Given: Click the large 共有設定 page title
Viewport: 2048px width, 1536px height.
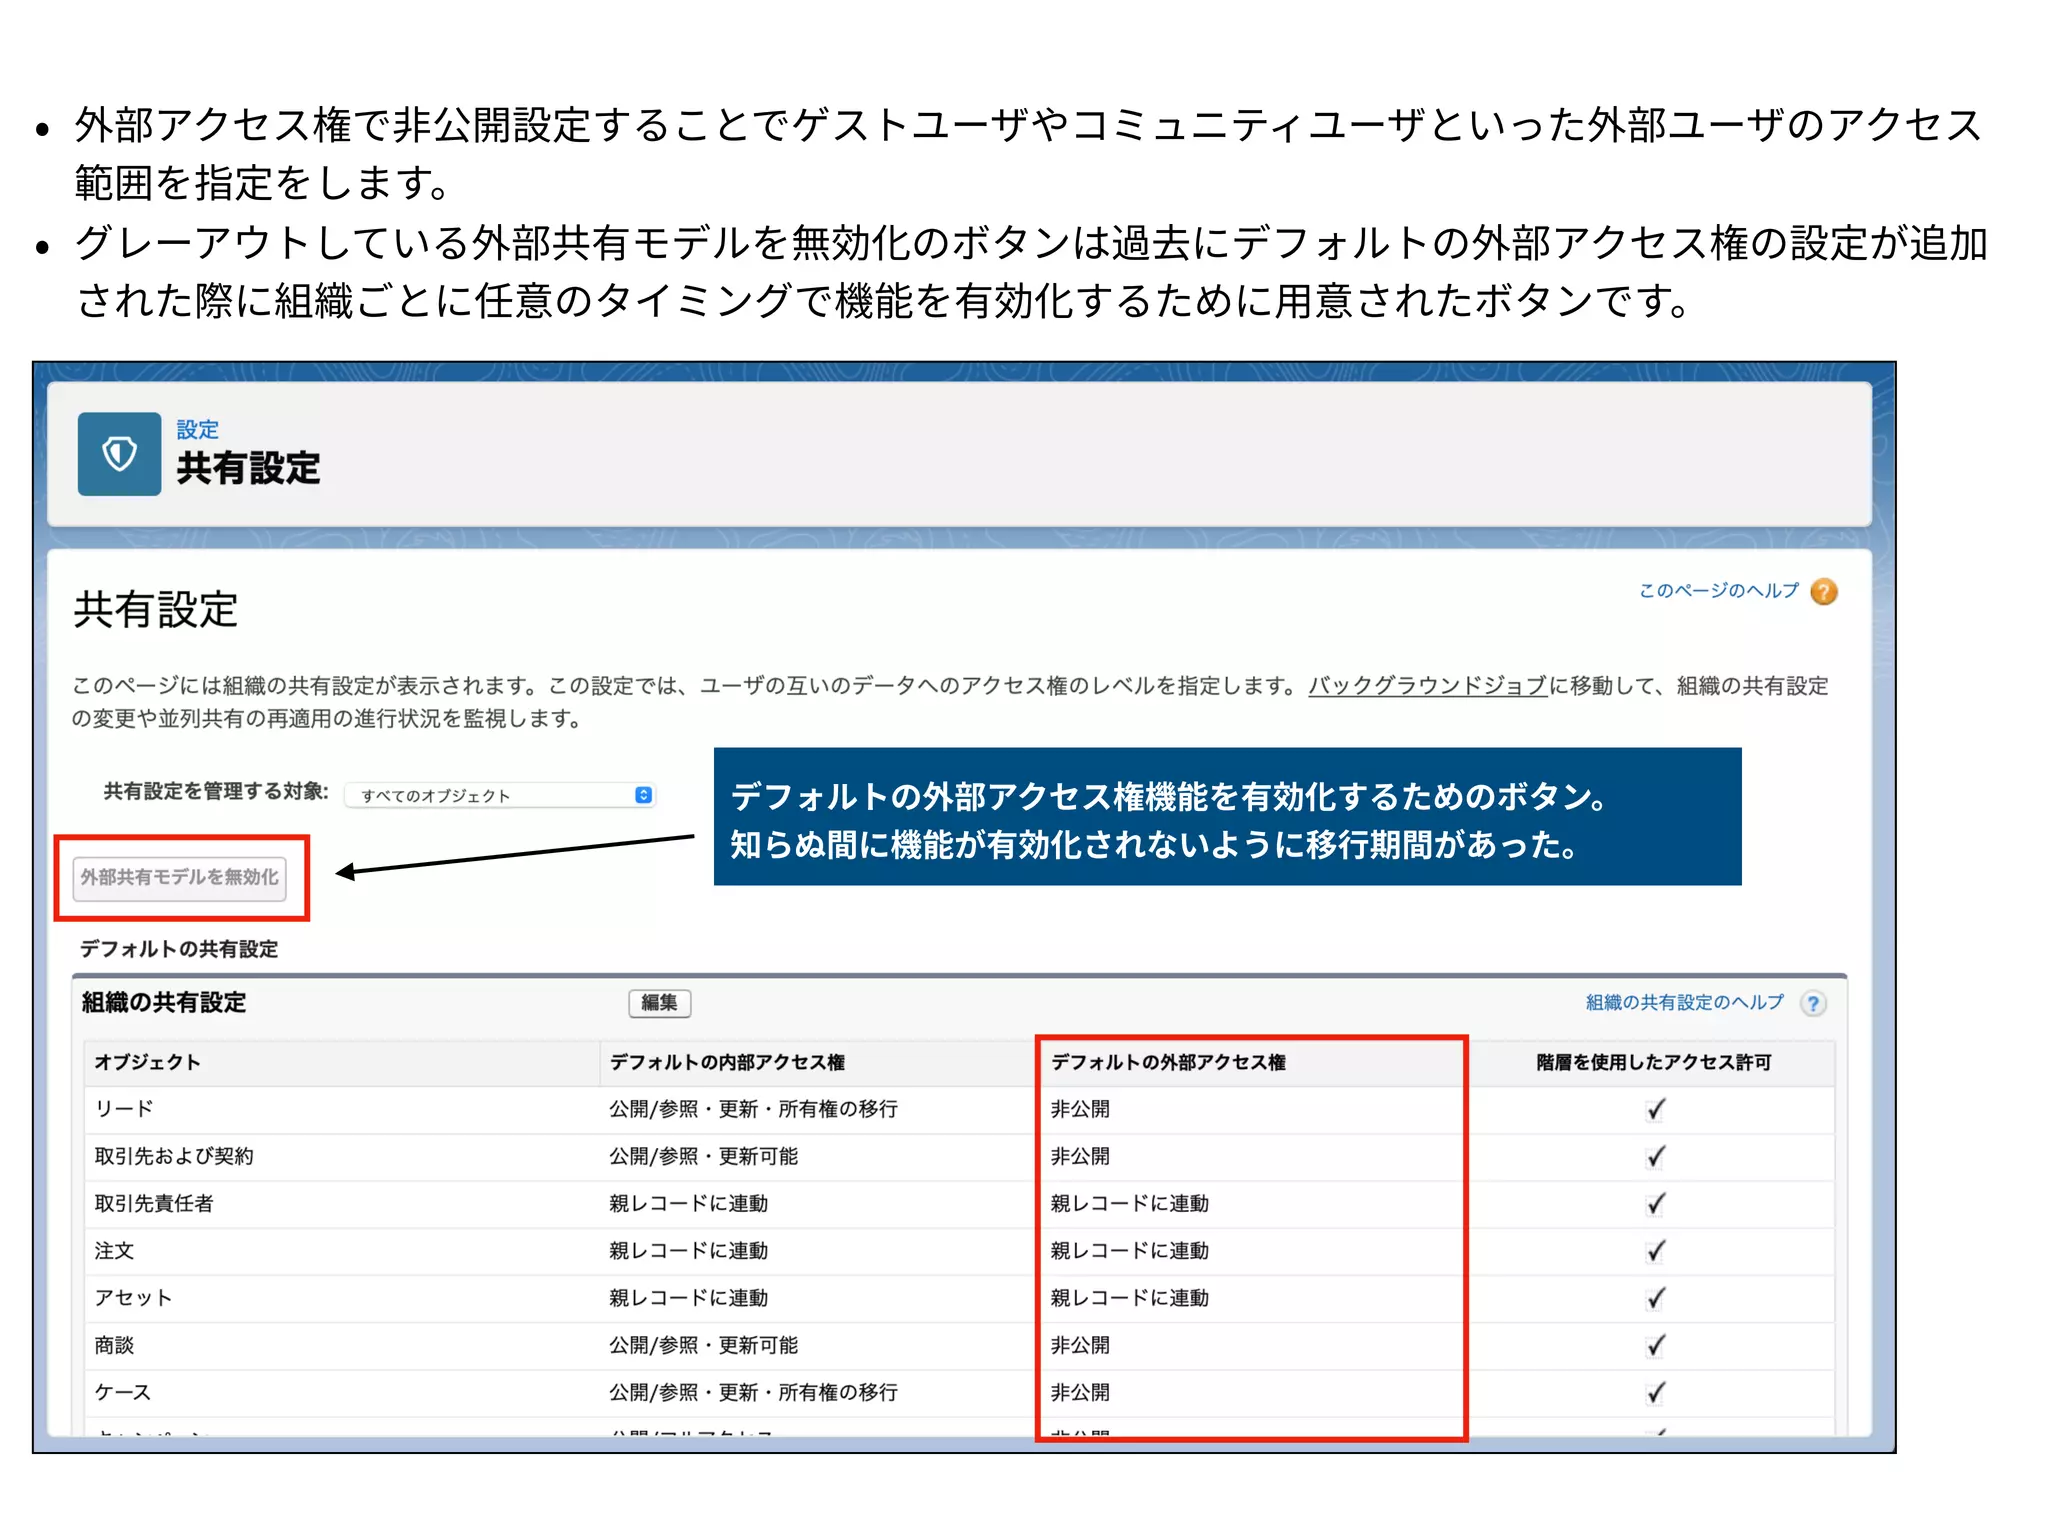Looking at the screenshot, I should 156,610.
